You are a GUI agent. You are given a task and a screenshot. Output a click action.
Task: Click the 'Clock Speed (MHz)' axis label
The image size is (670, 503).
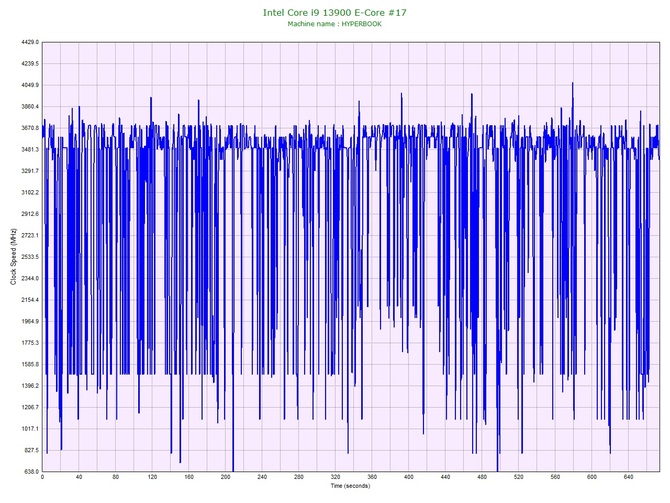[13, 256]
